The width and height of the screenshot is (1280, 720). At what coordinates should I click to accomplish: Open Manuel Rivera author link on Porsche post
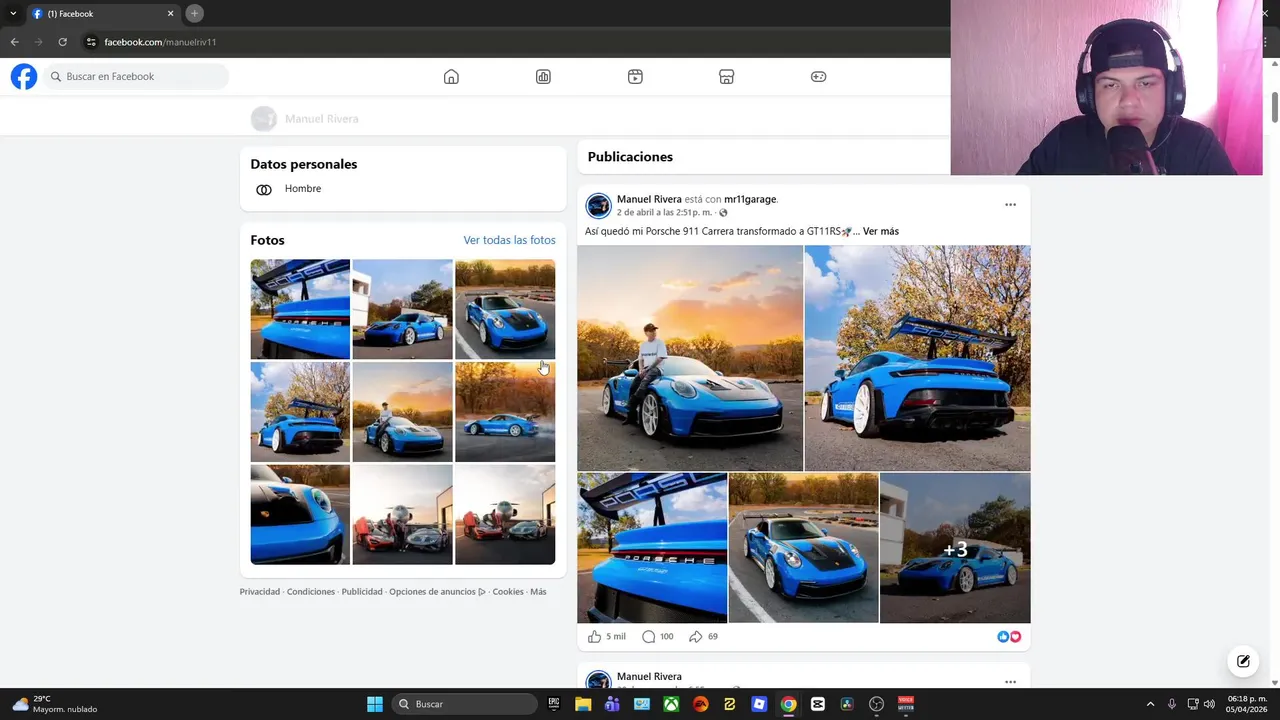(649, 199)
